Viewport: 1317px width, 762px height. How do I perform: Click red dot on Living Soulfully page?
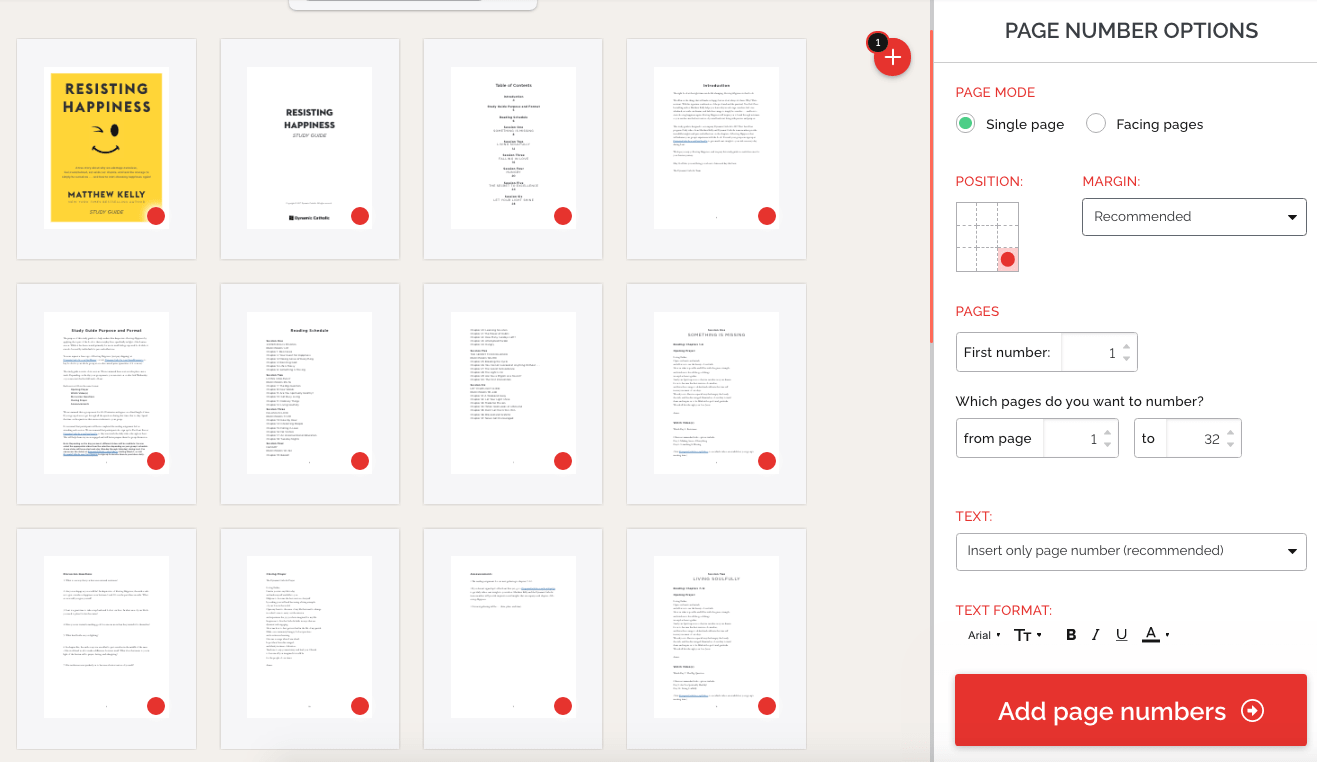[767, 706]
